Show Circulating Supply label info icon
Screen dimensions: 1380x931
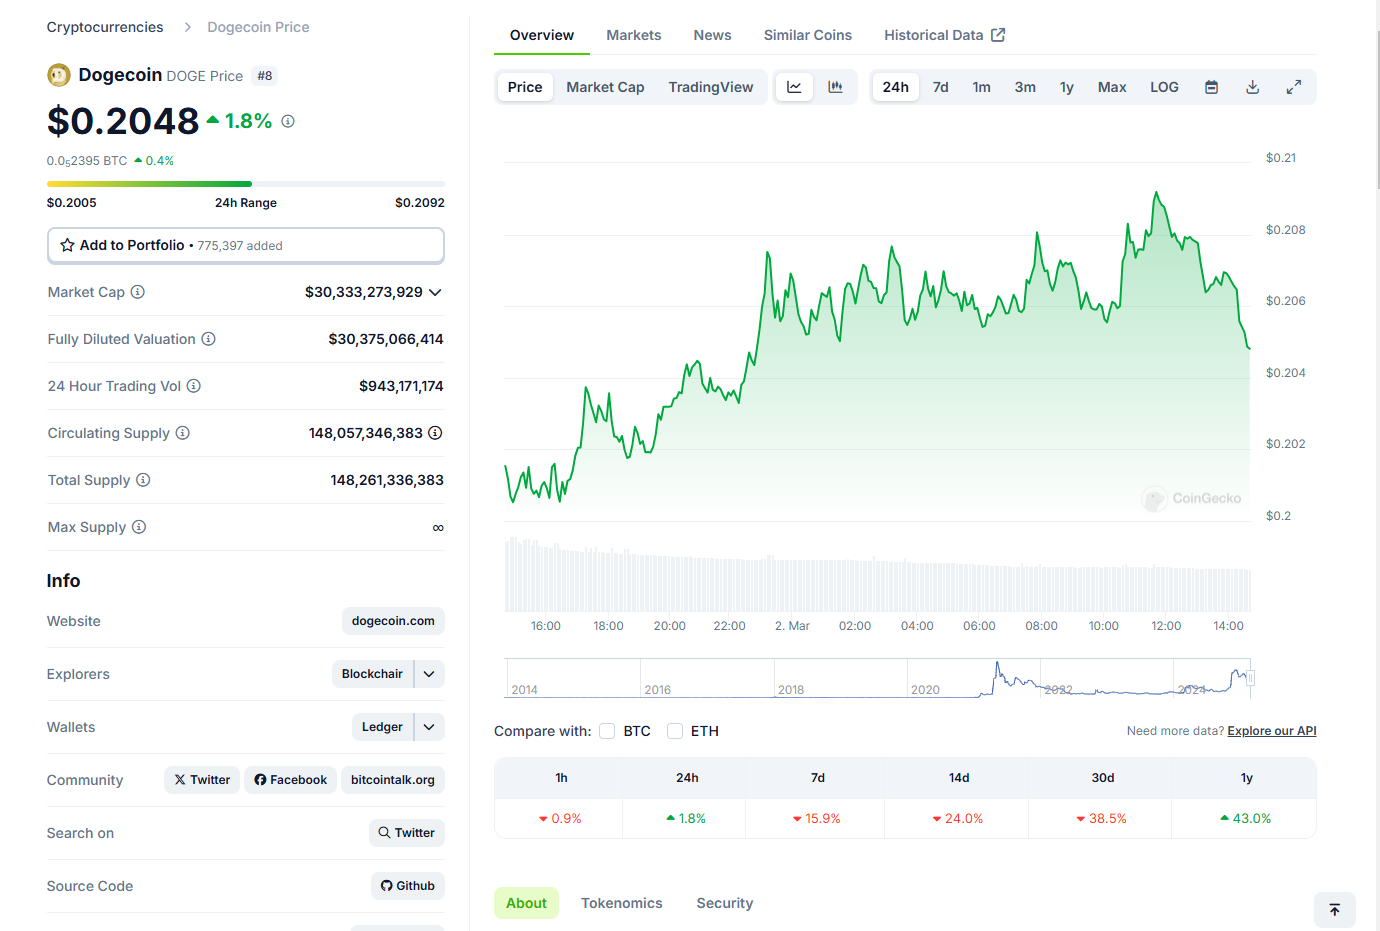click(183, 433)
